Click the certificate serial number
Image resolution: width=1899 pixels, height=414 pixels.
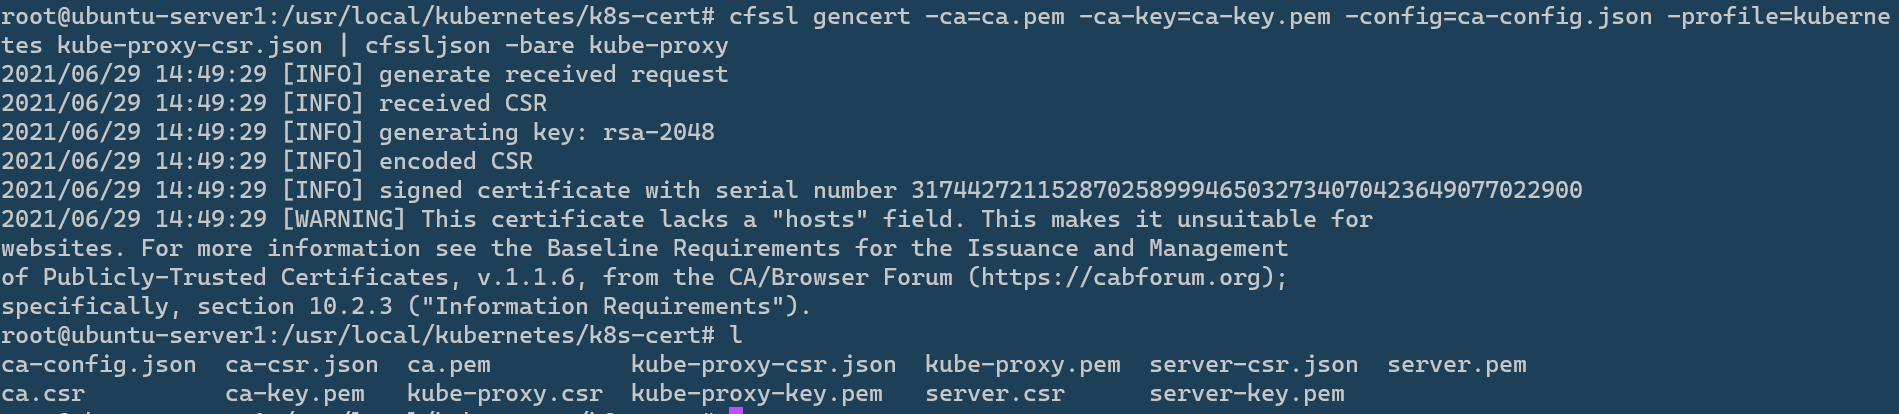click(1246, 190)
